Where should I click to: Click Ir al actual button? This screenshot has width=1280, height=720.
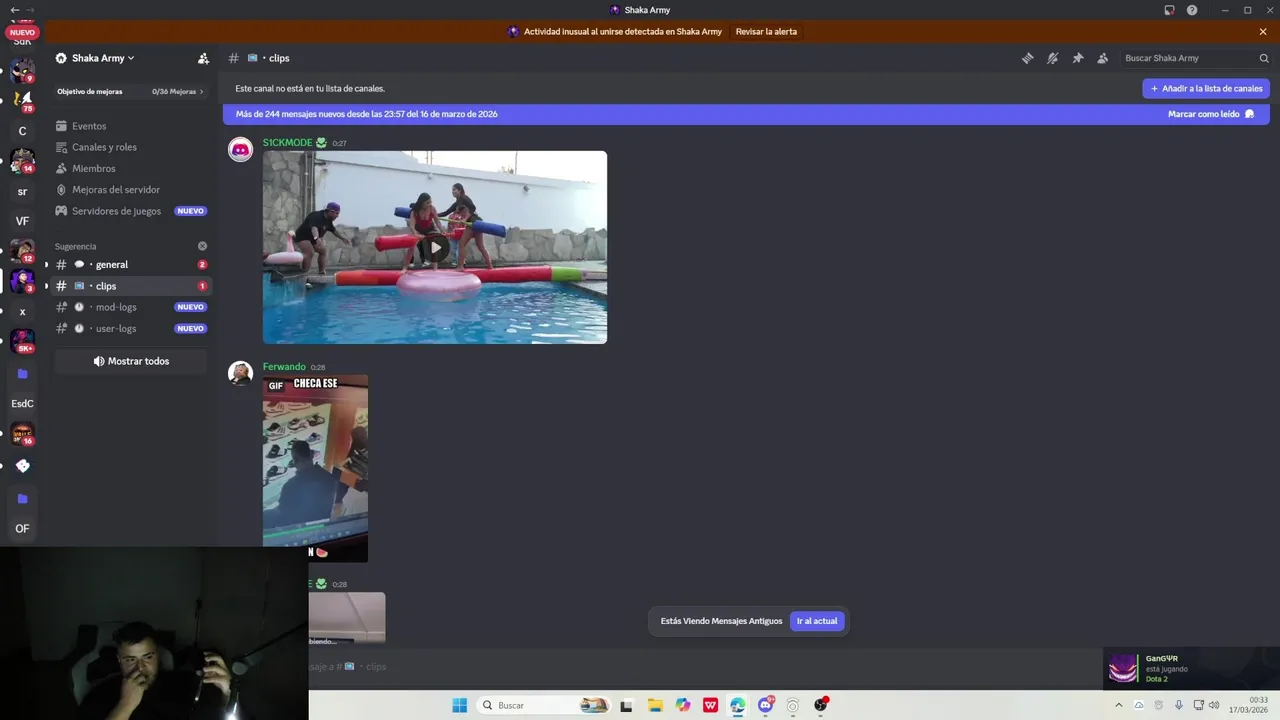tap(817, 621)
